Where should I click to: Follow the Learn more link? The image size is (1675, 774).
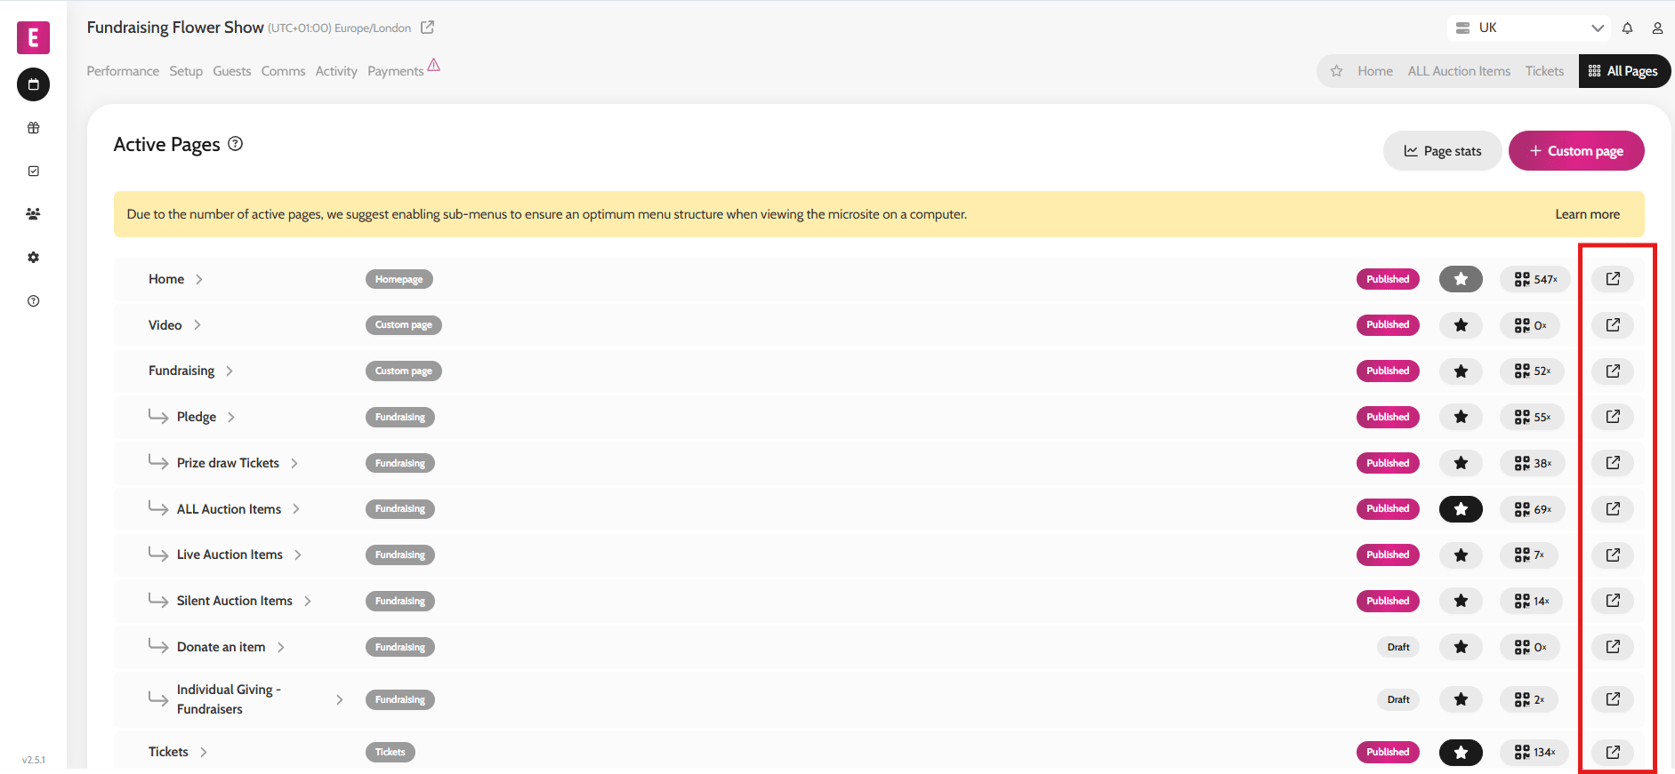point(1587,214)
